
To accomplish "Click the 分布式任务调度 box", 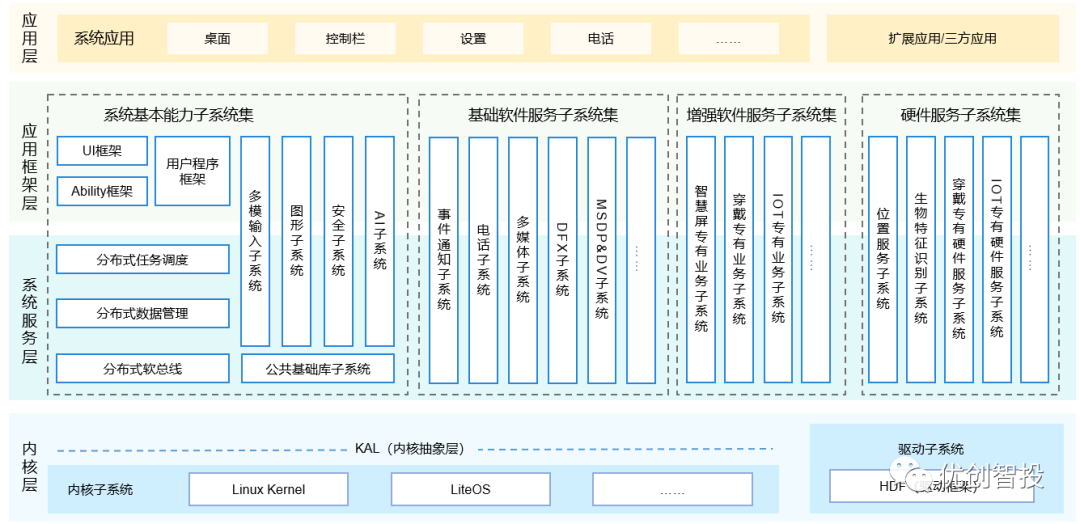I will [x=142, y=260].
